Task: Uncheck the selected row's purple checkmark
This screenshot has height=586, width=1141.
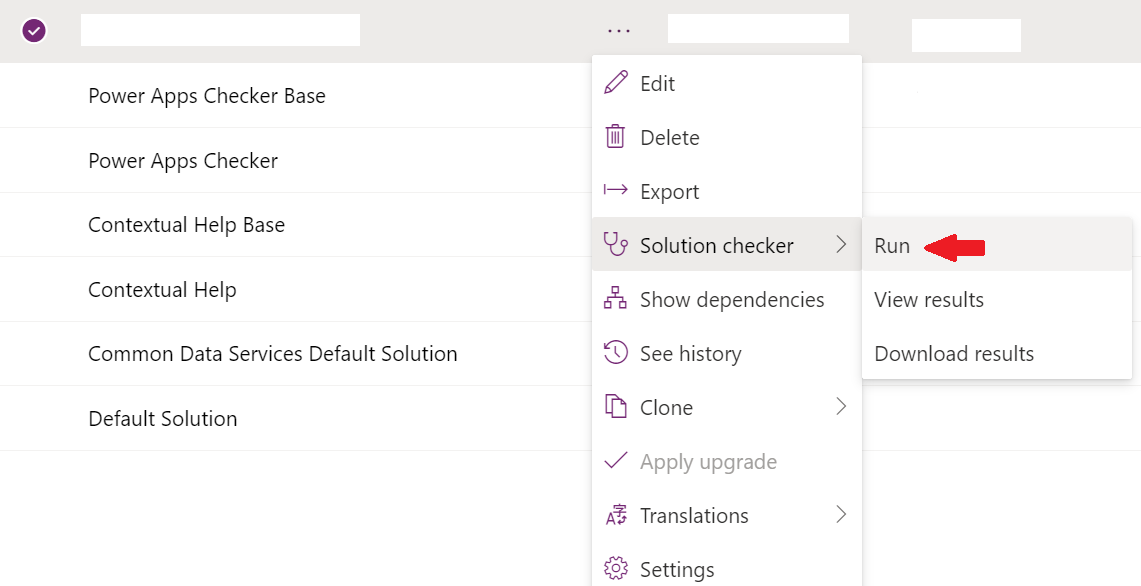Action: (x=34, y=31)
